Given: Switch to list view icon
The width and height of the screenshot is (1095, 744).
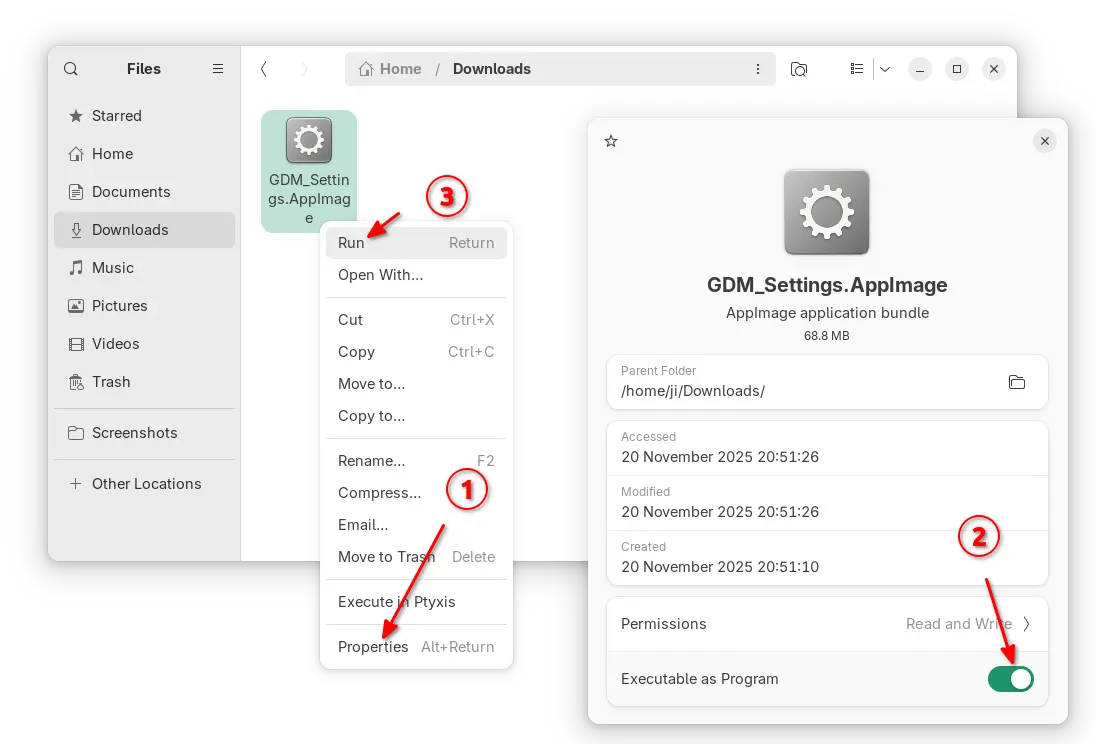Looking at the screenshot, I should tap(857, 69).
